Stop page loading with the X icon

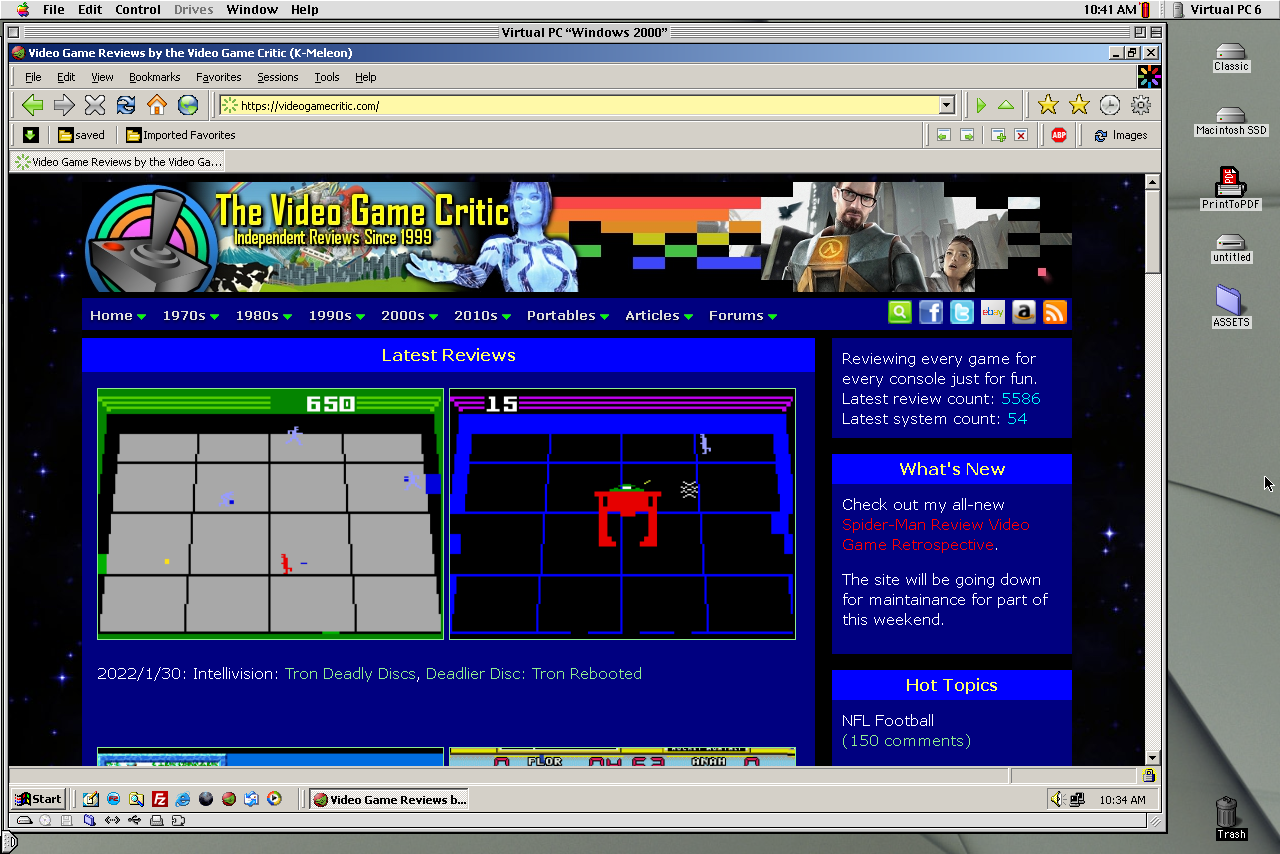pyautogui.click(x=95, y=105)
